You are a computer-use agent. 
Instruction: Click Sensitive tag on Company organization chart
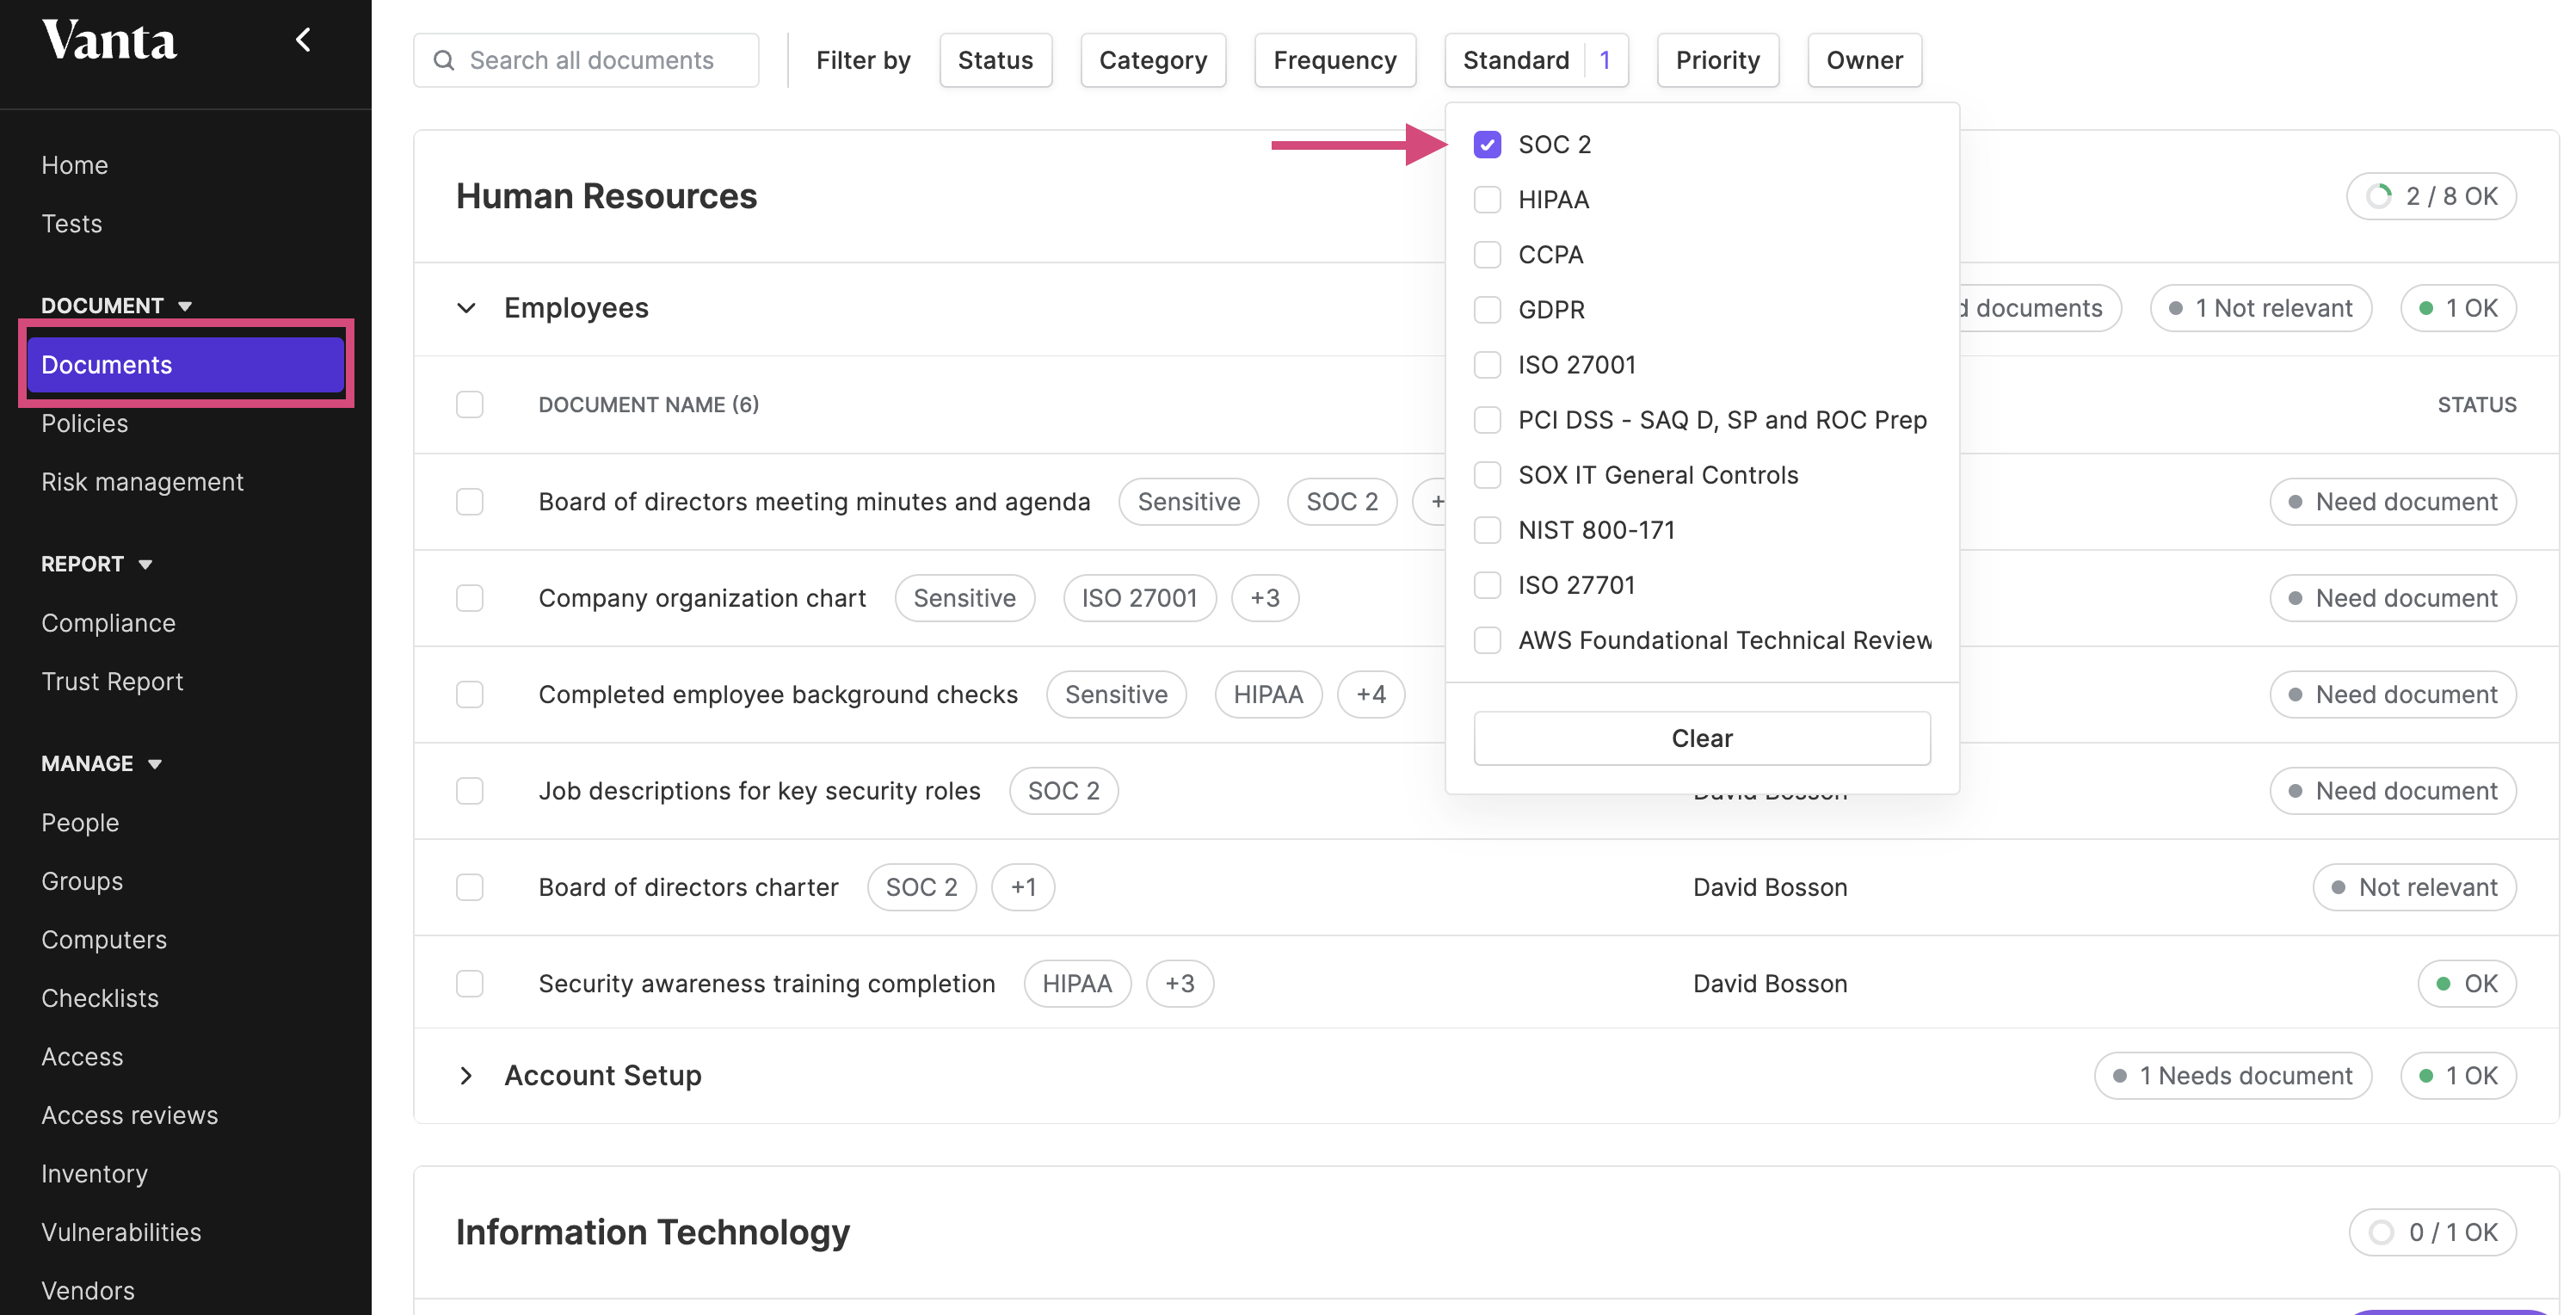pos(964,598)
